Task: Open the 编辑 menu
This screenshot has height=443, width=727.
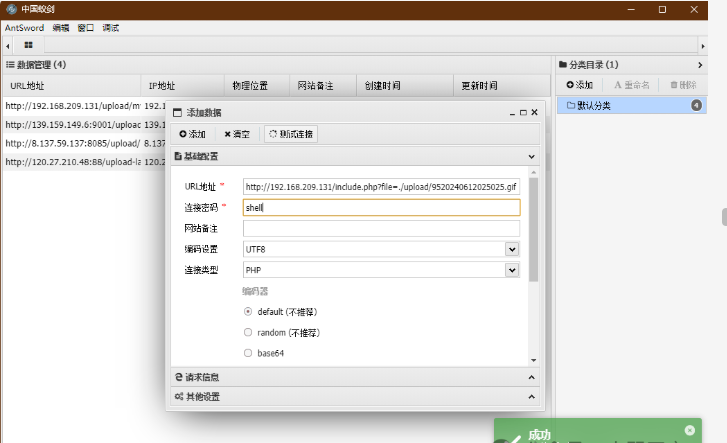Action: click(61, 28)
